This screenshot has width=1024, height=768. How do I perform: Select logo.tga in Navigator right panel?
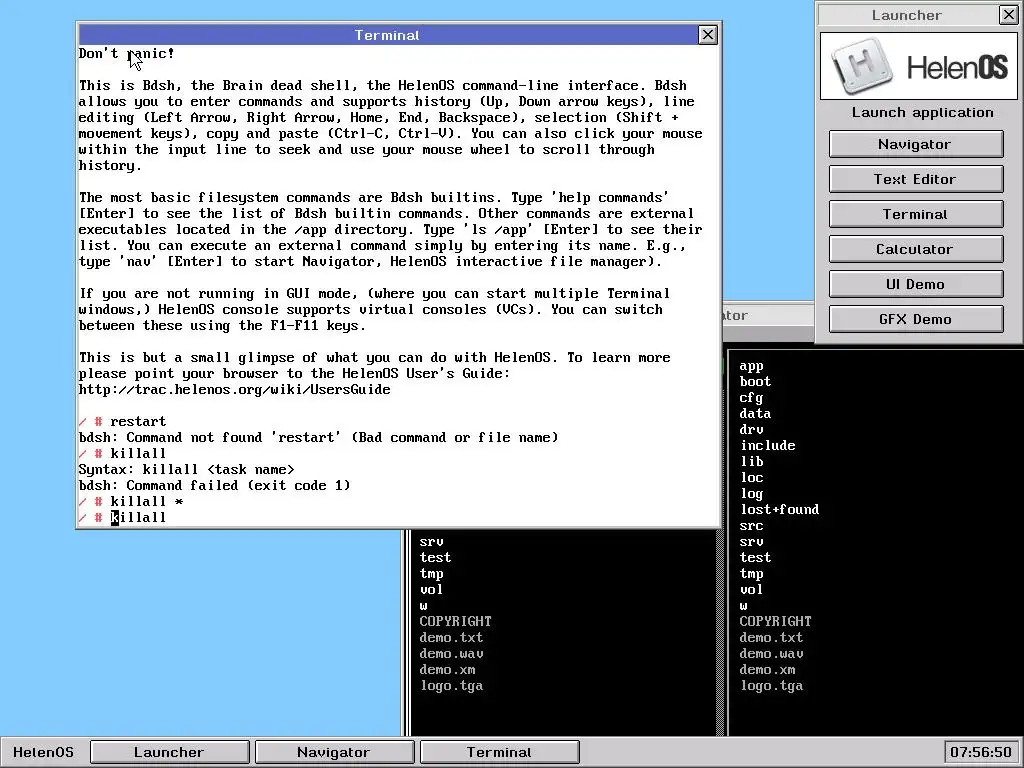click(x=771, y=686)
